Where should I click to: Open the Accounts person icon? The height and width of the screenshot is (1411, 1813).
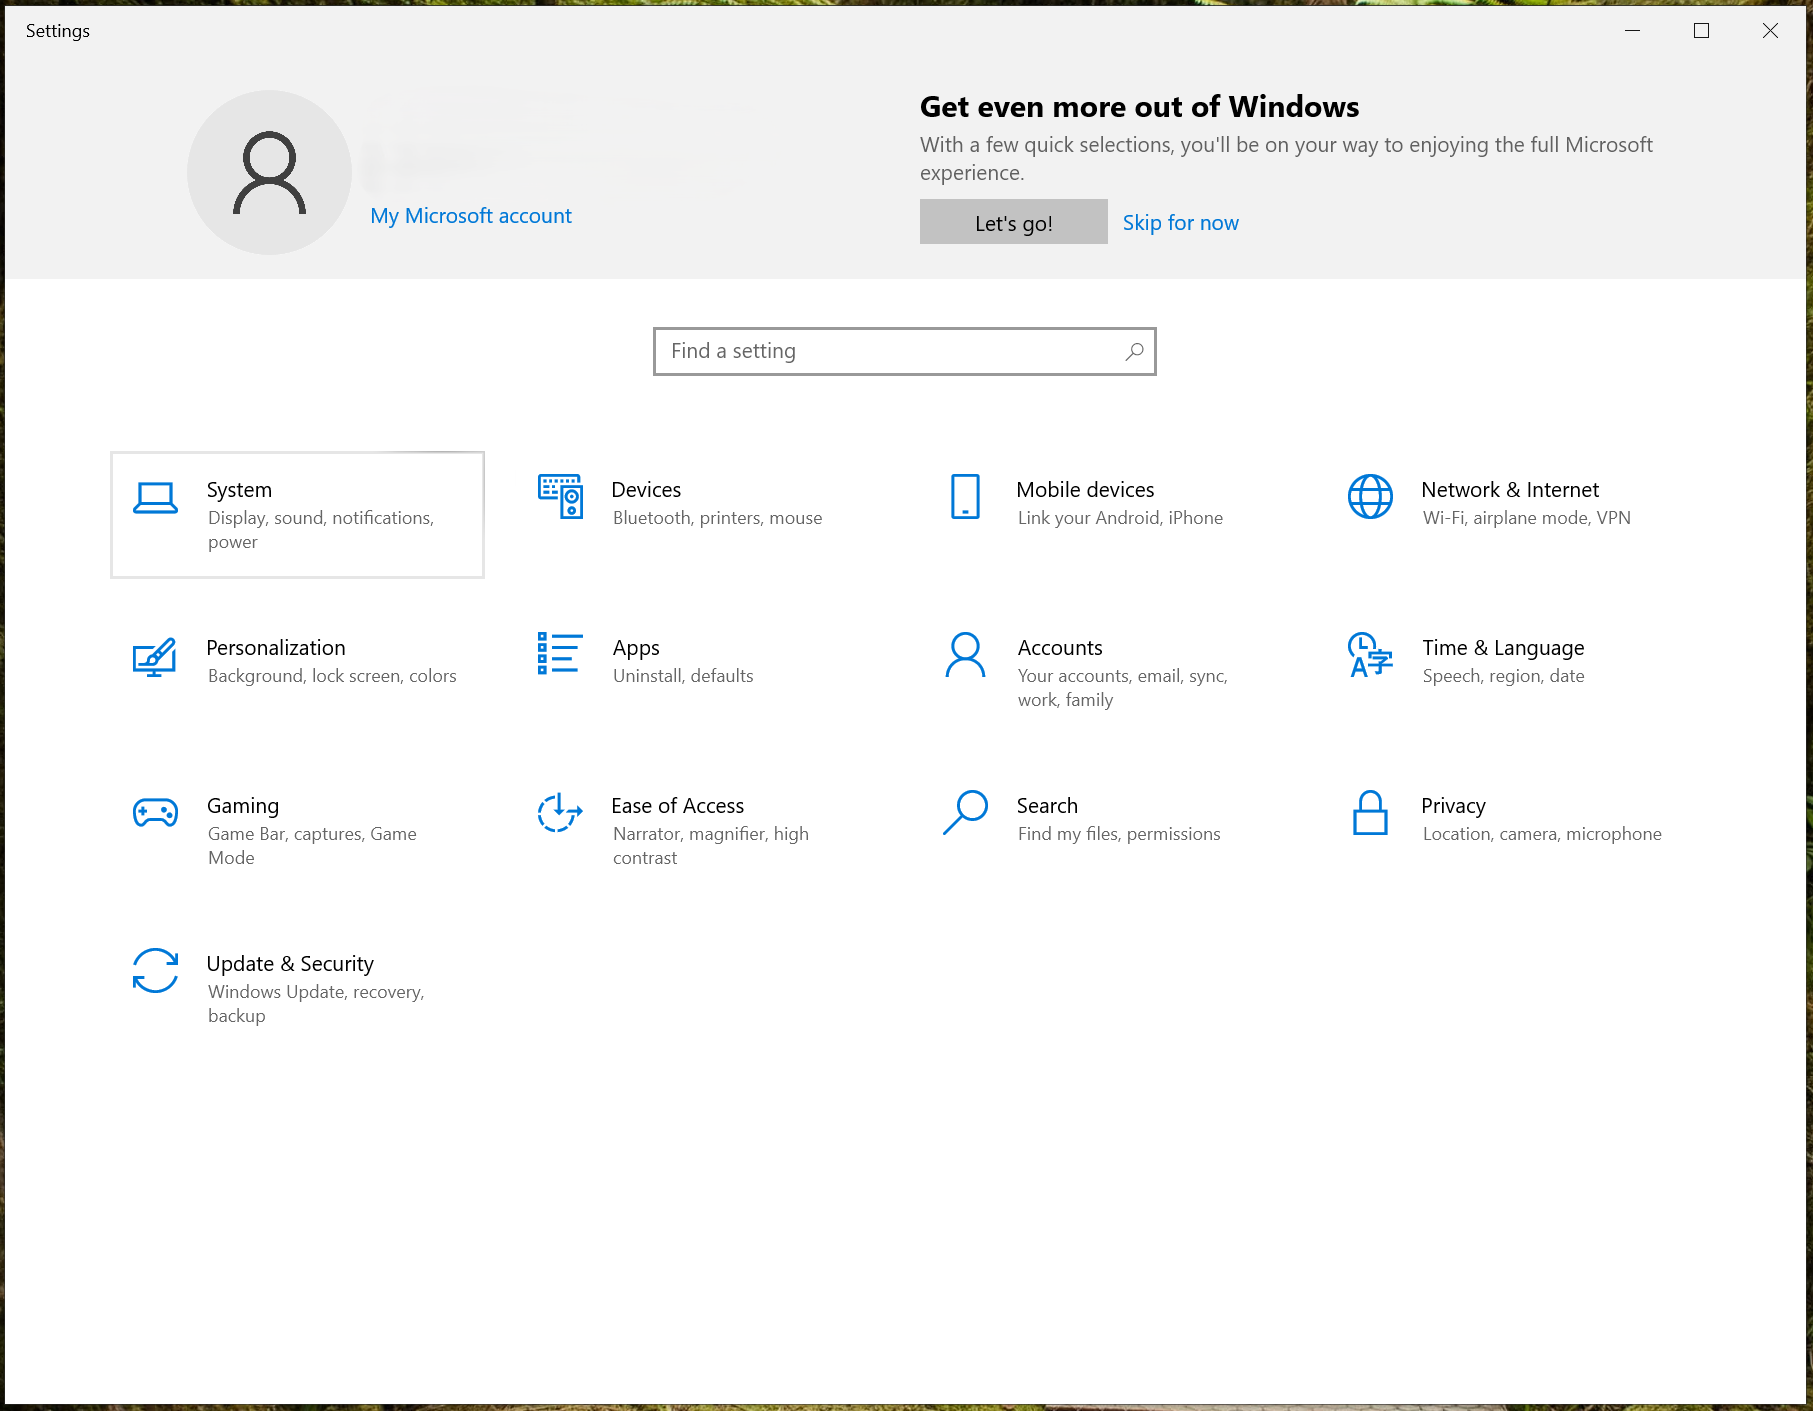(965, 655)
